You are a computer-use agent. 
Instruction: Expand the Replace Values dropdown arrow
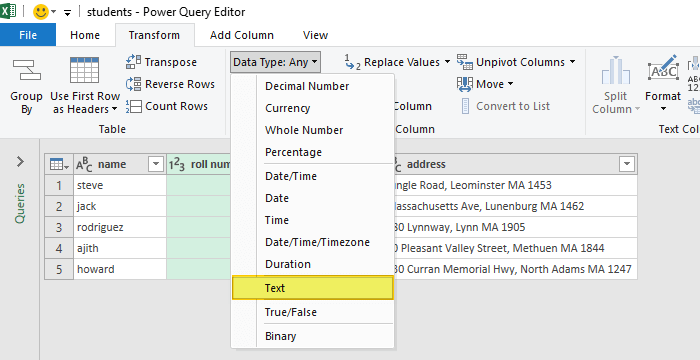447,62
